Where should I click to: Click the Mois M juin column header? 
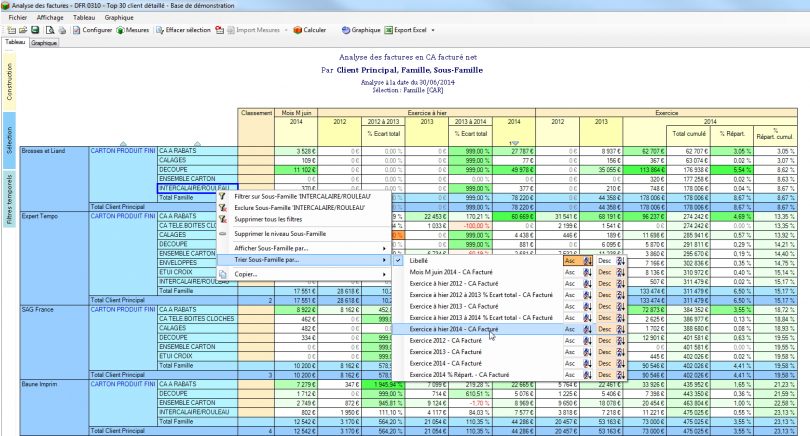click(296, 113)
